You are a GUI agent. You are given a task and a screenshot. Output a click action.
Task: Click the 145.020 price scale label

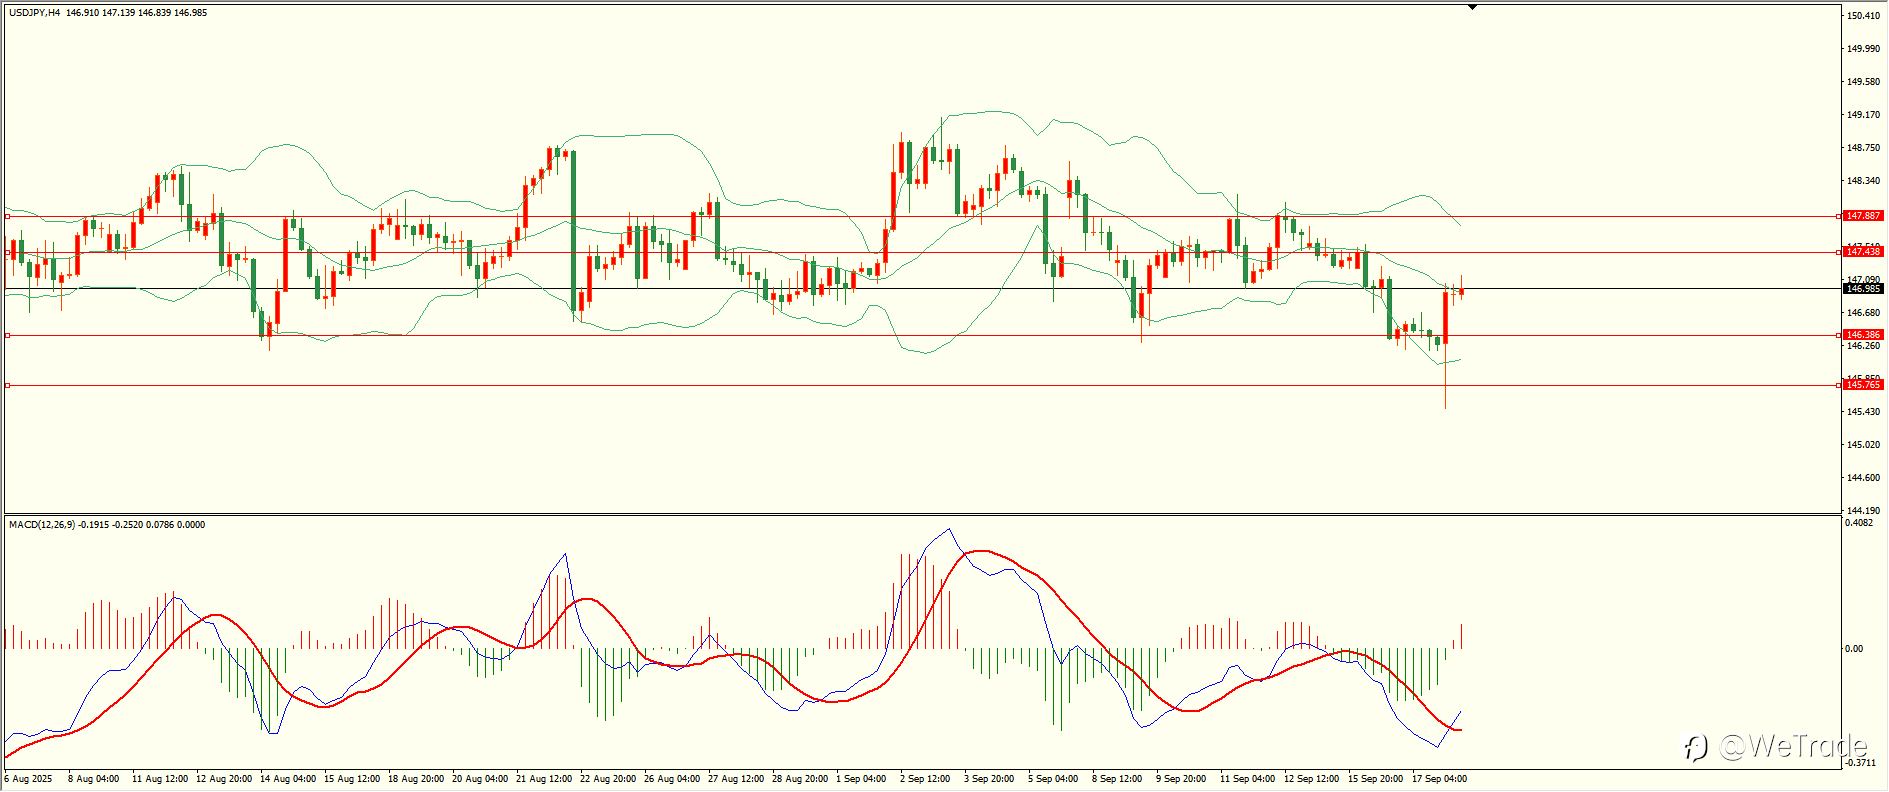click(x=1863, y=445)
